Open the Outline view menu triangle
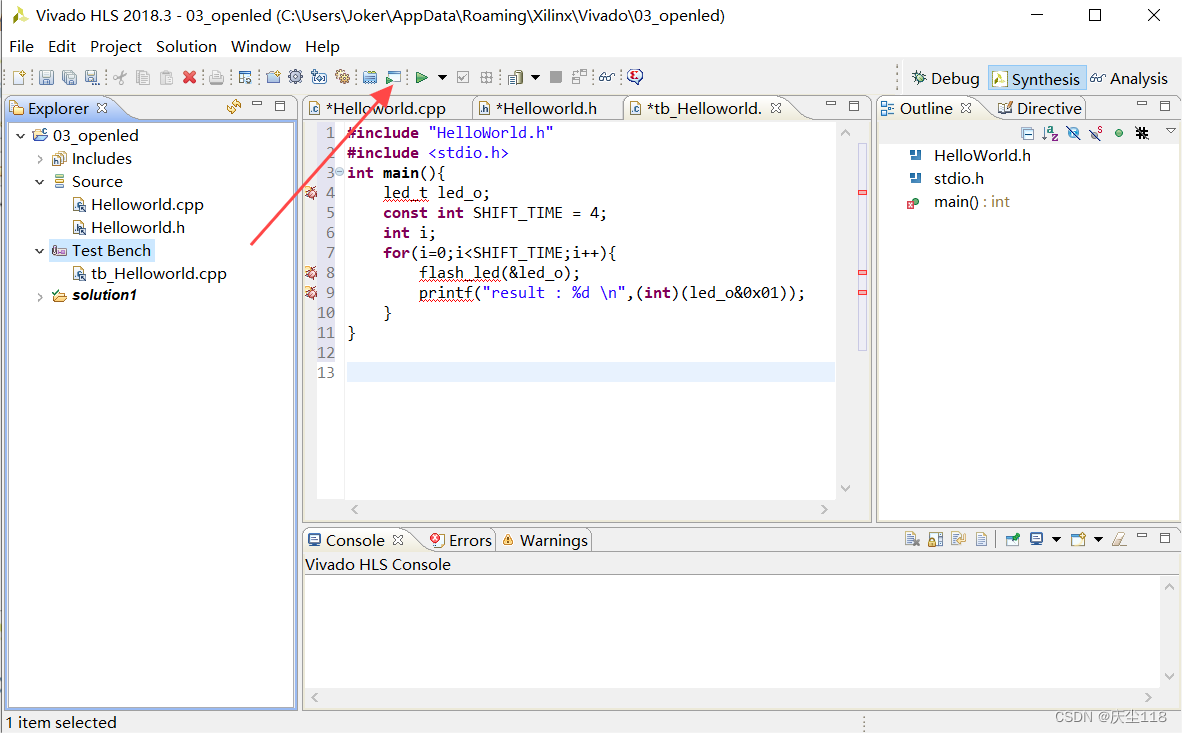 1171,131
